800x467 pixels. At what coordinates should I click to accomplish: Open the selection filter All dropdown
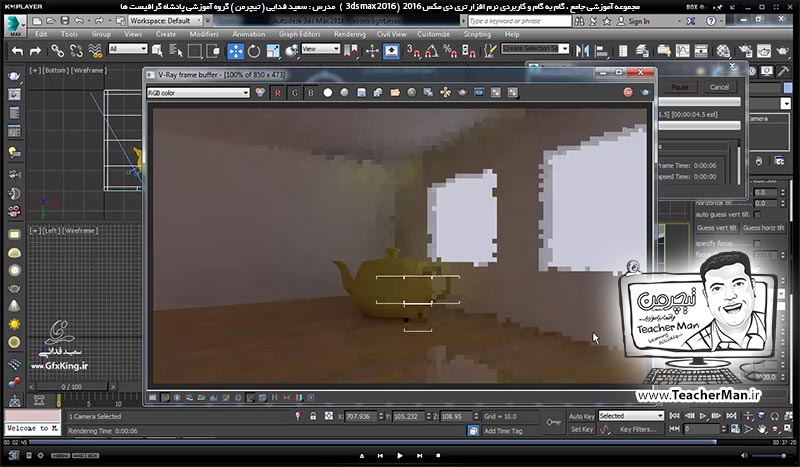point(128,49)
